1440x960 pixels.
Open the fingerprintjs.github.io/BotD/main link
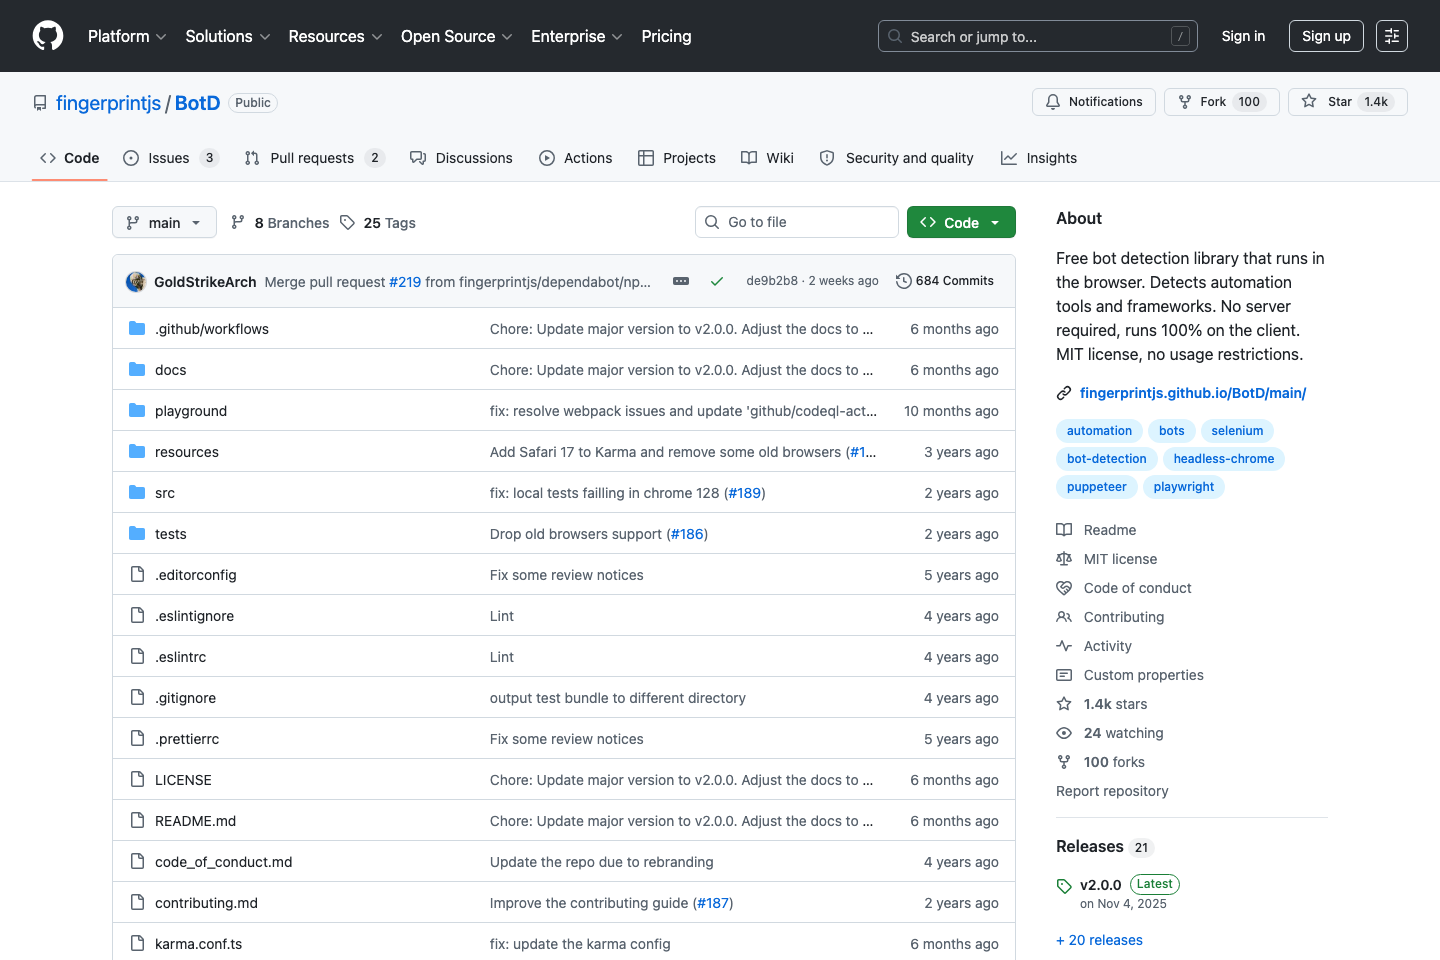[x=1193, y=392]
